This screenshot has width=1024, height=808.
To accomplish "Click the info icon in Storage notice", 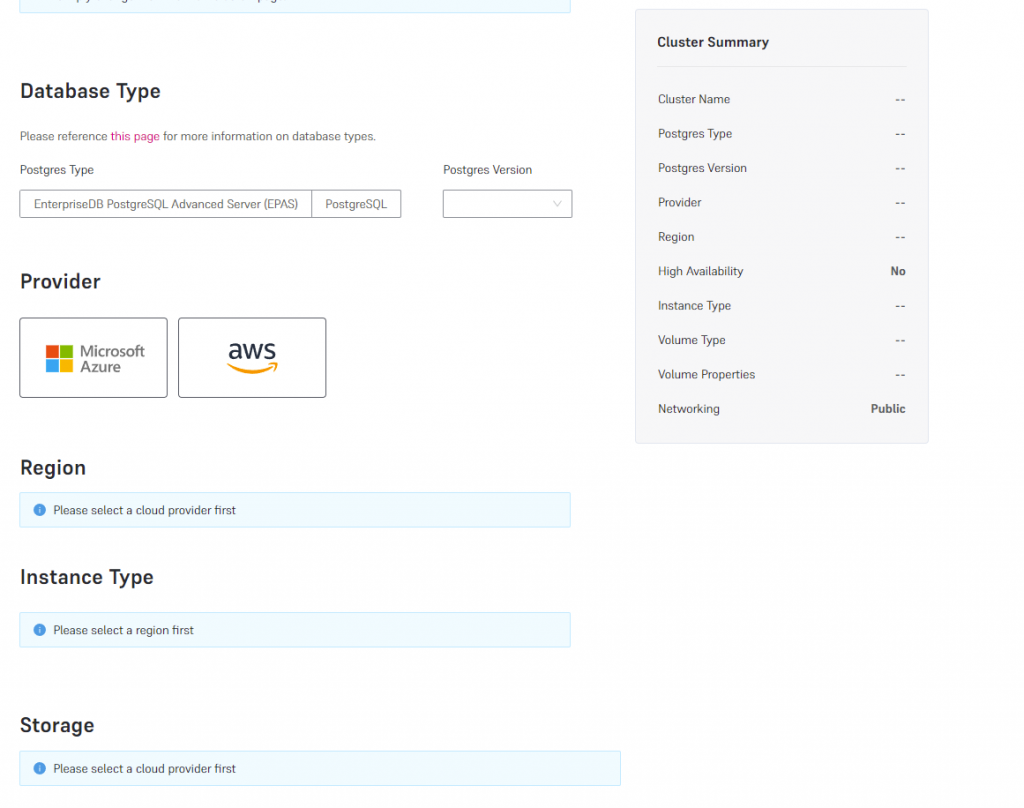I will [x=40, y=769].
